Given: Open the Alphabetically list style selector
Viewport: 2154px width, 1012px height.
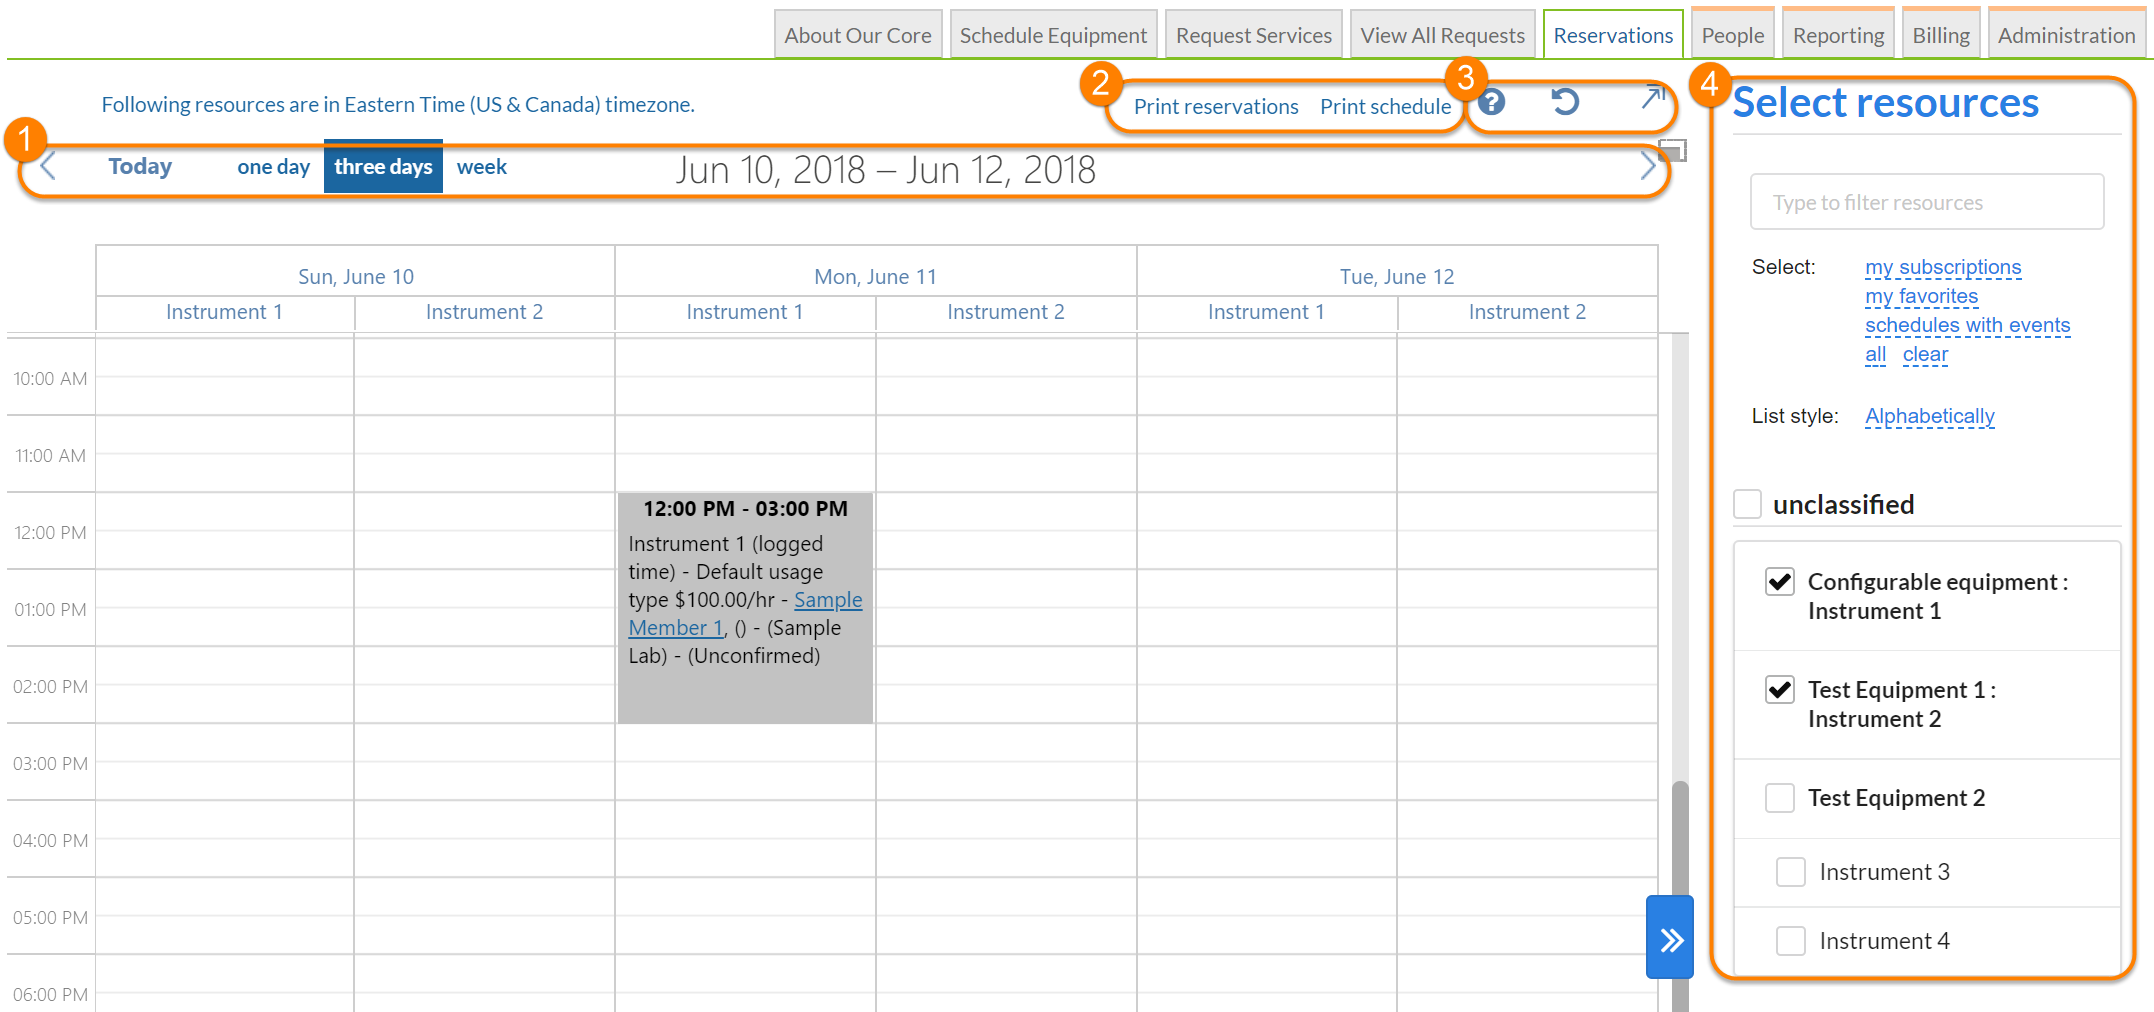Looking at the screenshot, I should (1929, 416).
